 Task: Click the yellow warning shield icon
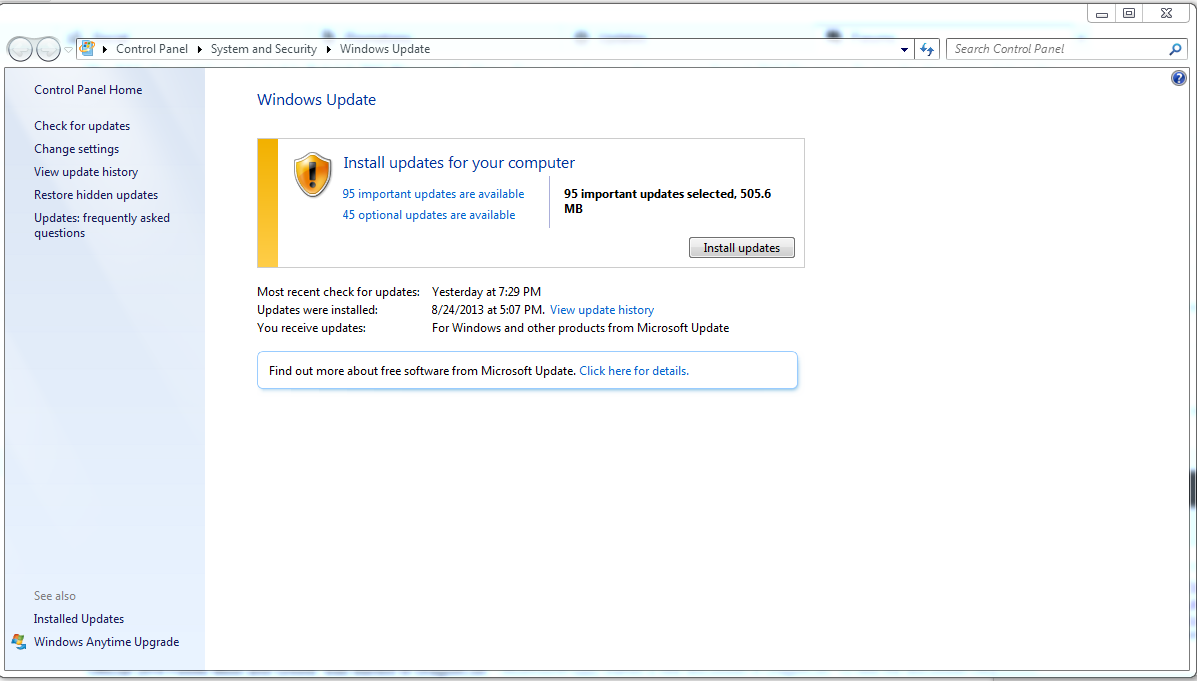(x=312, y=174)
